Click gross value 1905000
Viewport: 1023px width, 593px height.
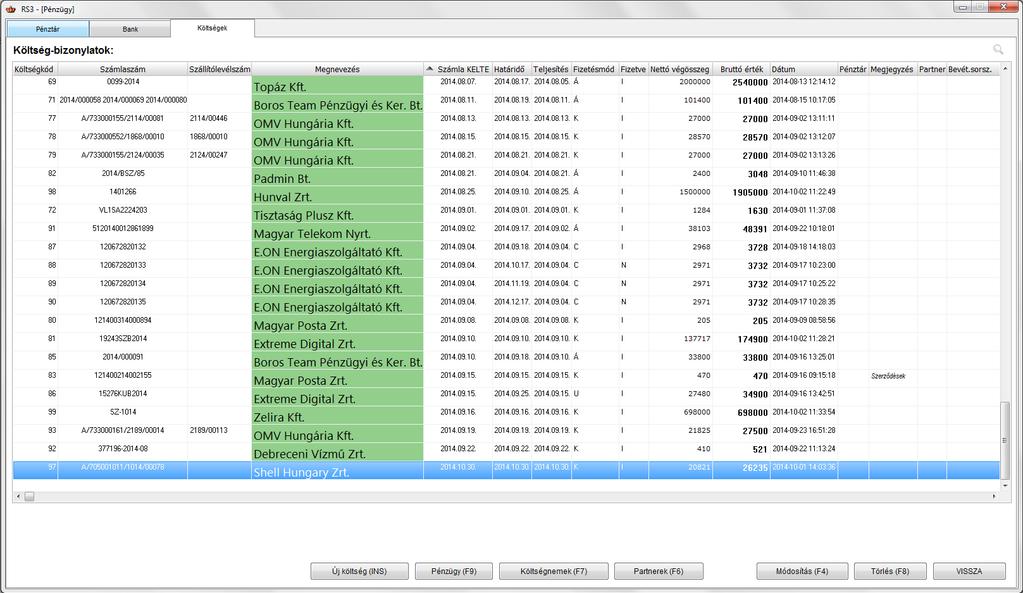coord(750,192)
